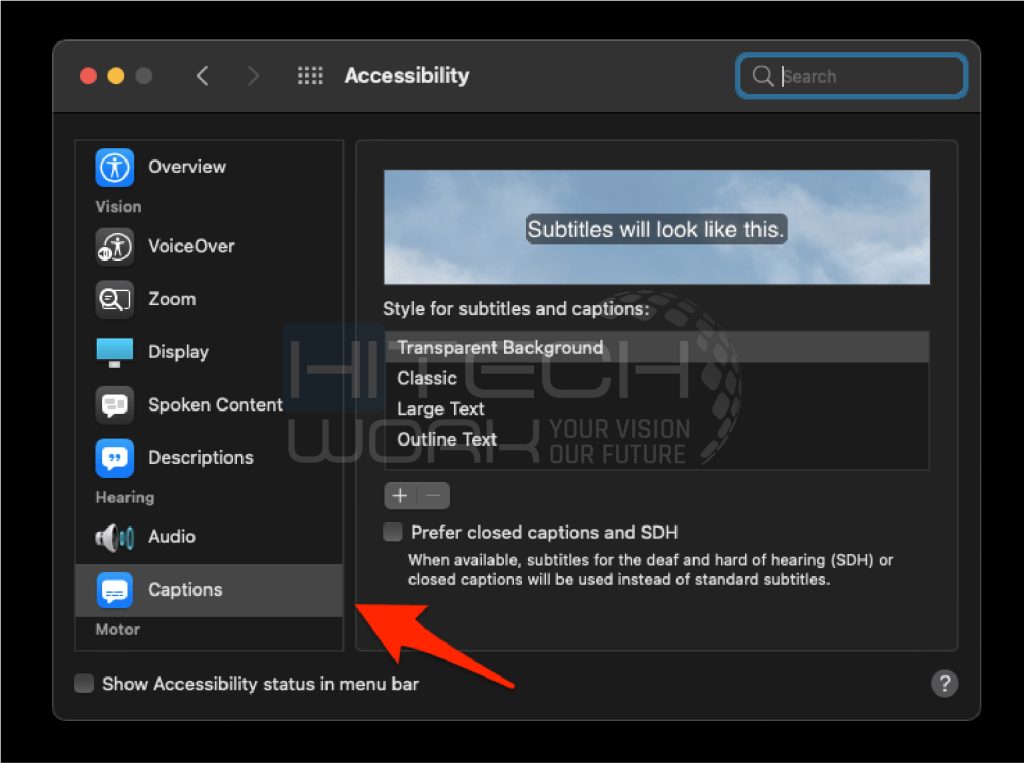Select the Display monitor icon
Screen dimensions: 1024x763
pos(115,352)
